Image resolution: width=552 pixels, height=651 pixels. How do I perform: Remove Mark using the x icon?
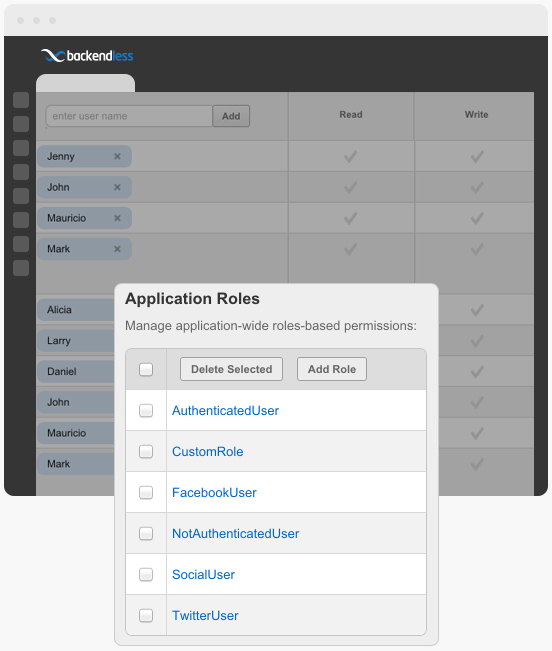point(117,249)
